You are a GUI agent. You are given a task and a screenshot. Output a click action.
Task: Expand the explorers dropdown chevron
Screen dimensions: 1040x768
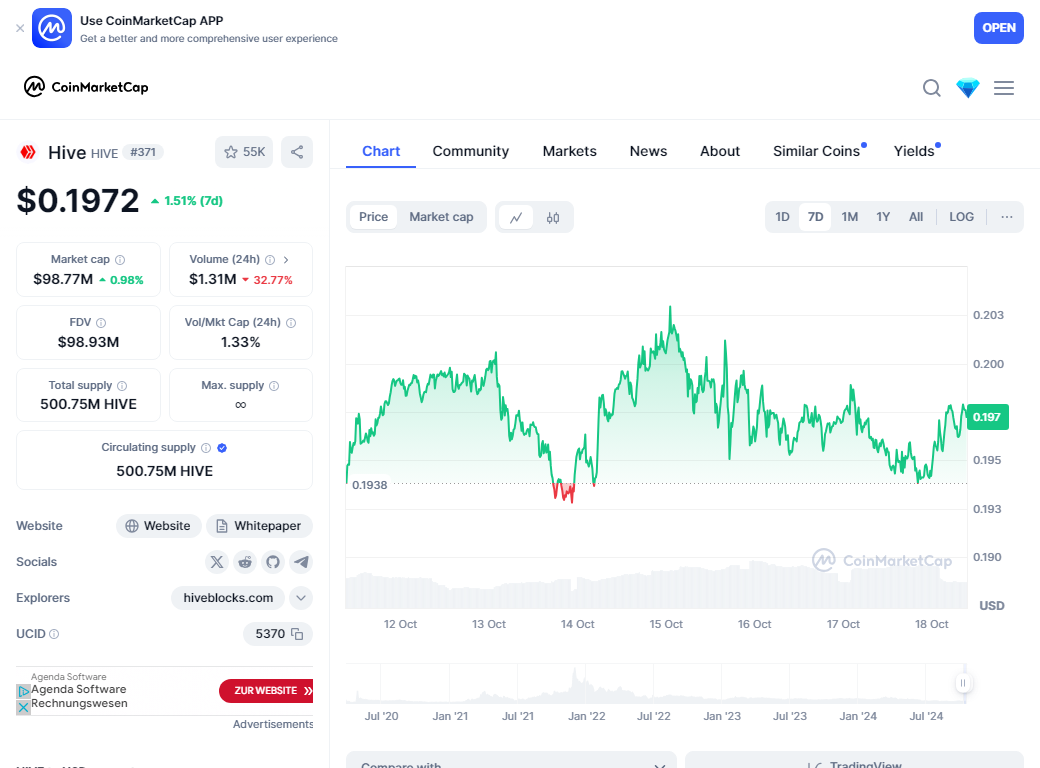click(301, 598)
